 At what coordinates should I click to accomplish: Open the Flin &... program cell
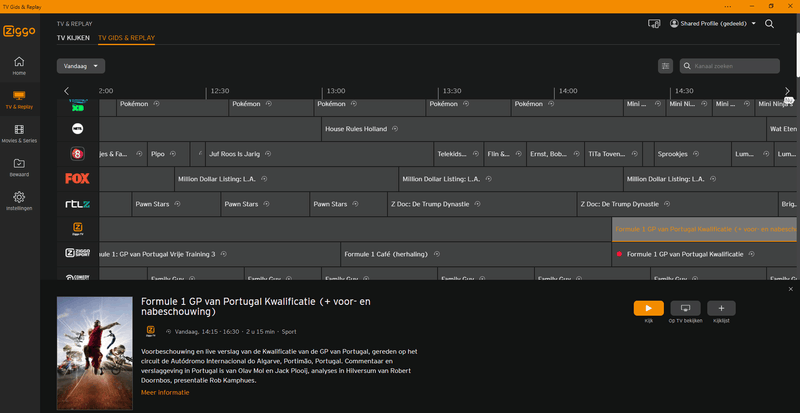tap(505, 154)
